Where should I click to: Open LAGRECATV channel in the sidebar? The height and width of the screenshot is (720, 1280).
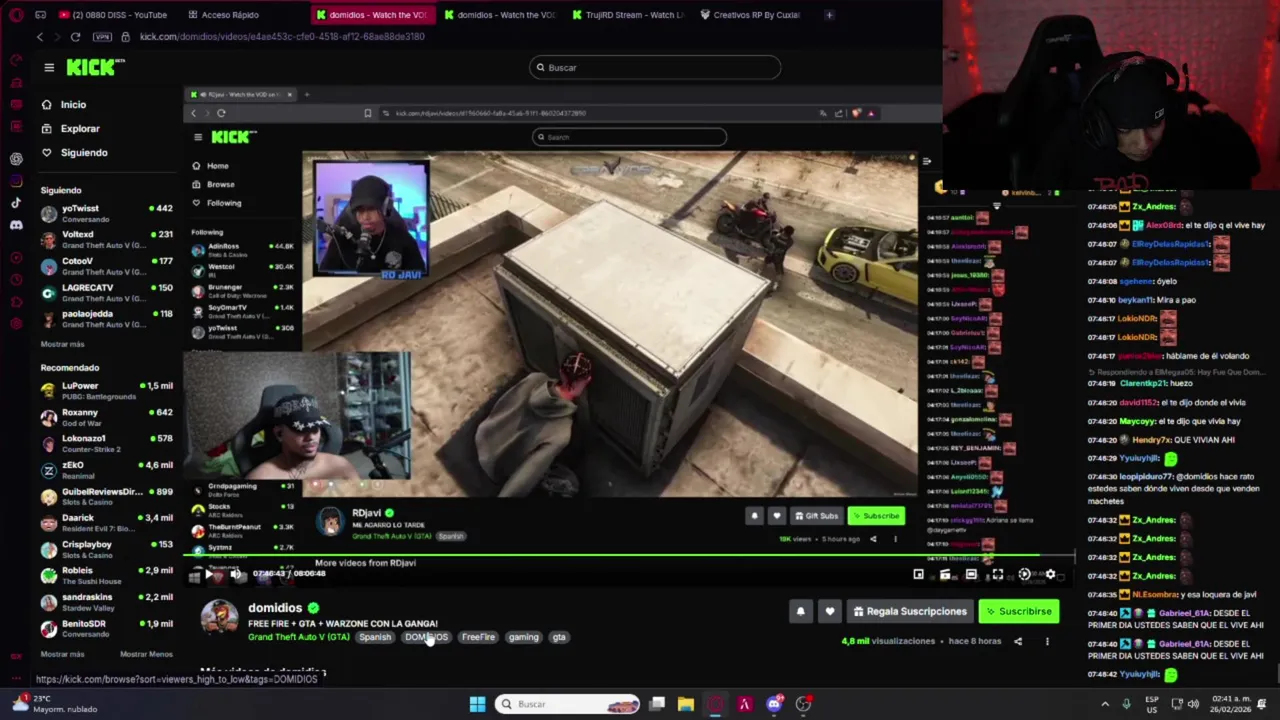coord(106,292)
